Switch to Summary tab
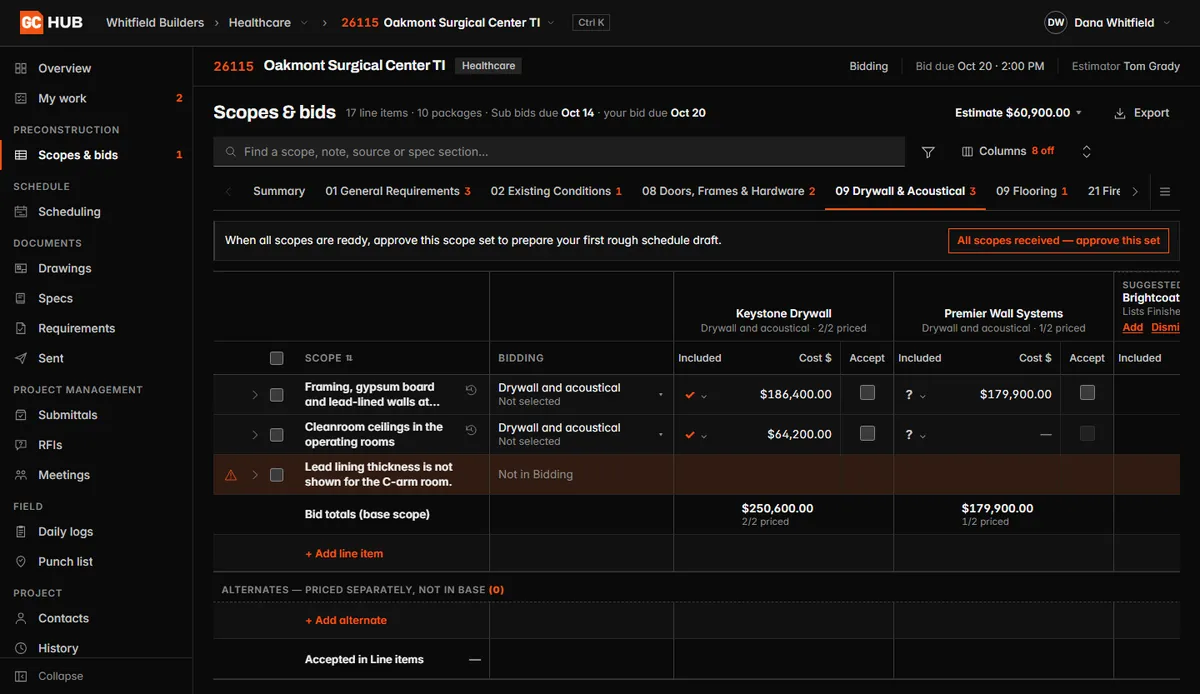Screen dimensions: 1200x694 tap(279, 191)
